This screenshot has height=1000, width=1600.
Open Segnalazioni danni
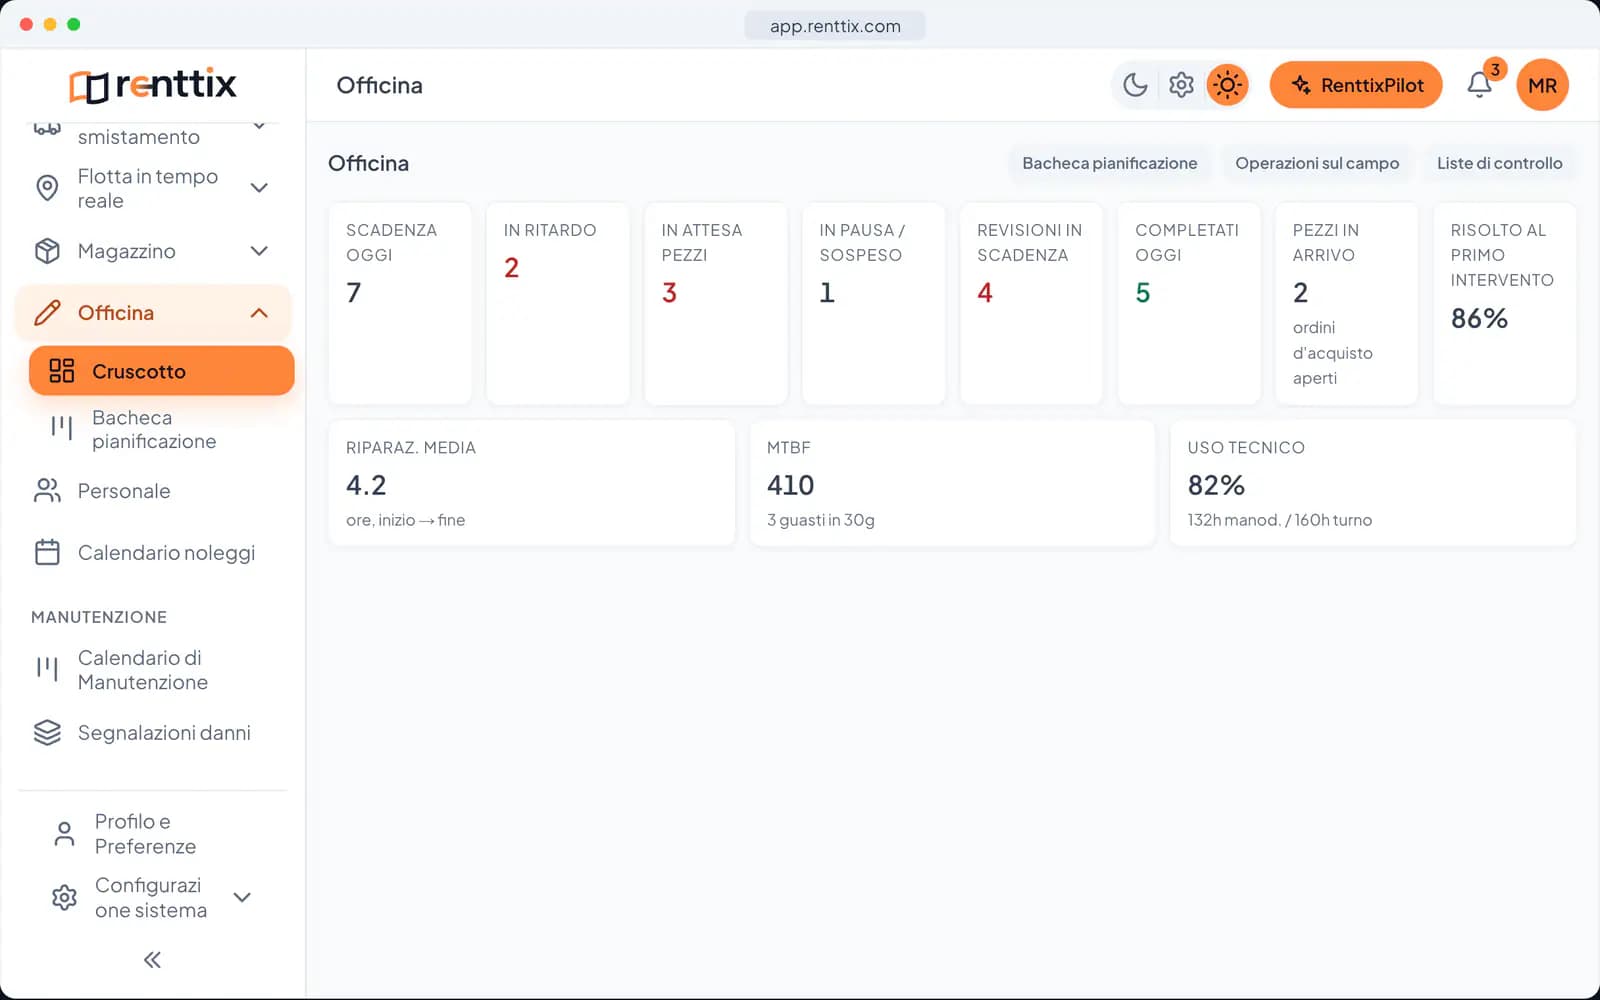pos(153,733)
